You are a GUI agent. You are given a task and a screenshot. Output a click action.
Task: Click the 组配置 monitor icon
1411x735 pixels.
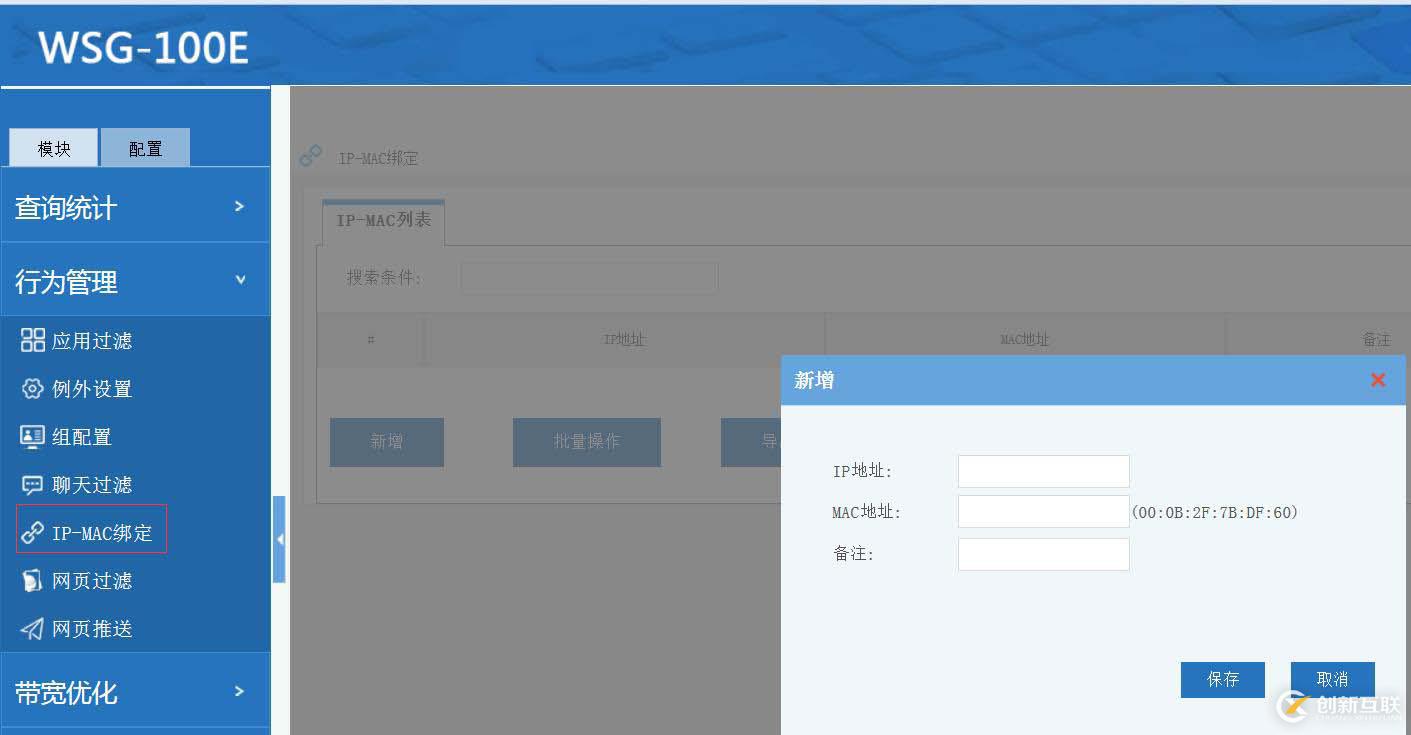[33, 436]
